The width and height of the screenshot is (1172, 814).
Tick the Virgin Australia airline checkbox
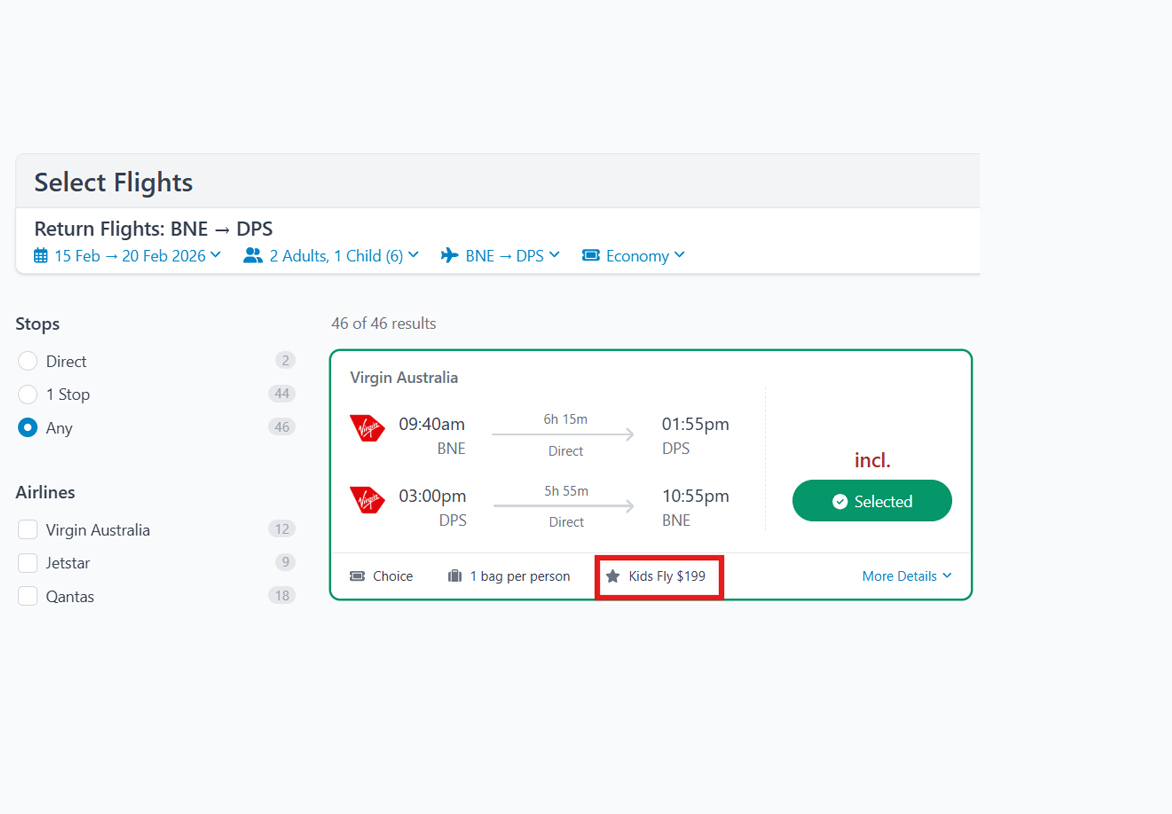click(x=28, y=530)
